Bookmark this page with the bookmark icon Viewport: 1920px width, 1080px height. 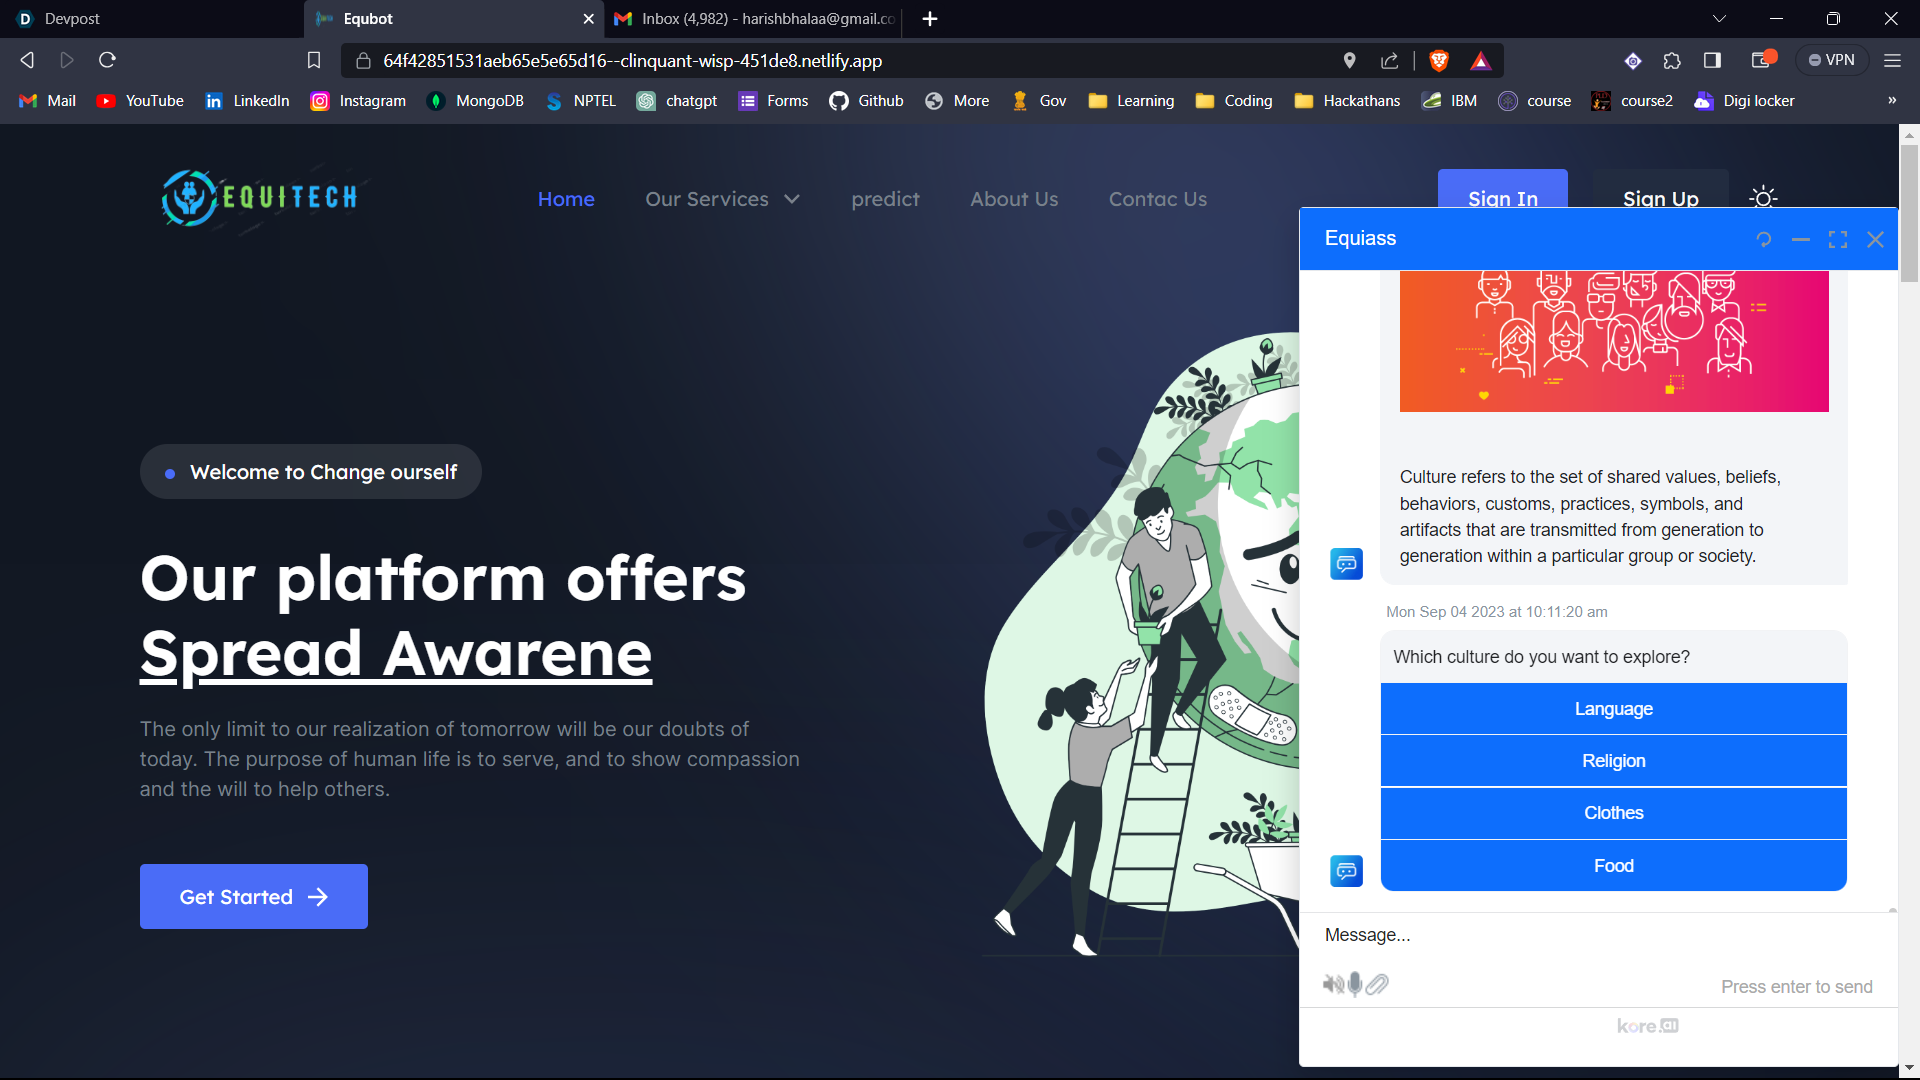coord(314,61)
